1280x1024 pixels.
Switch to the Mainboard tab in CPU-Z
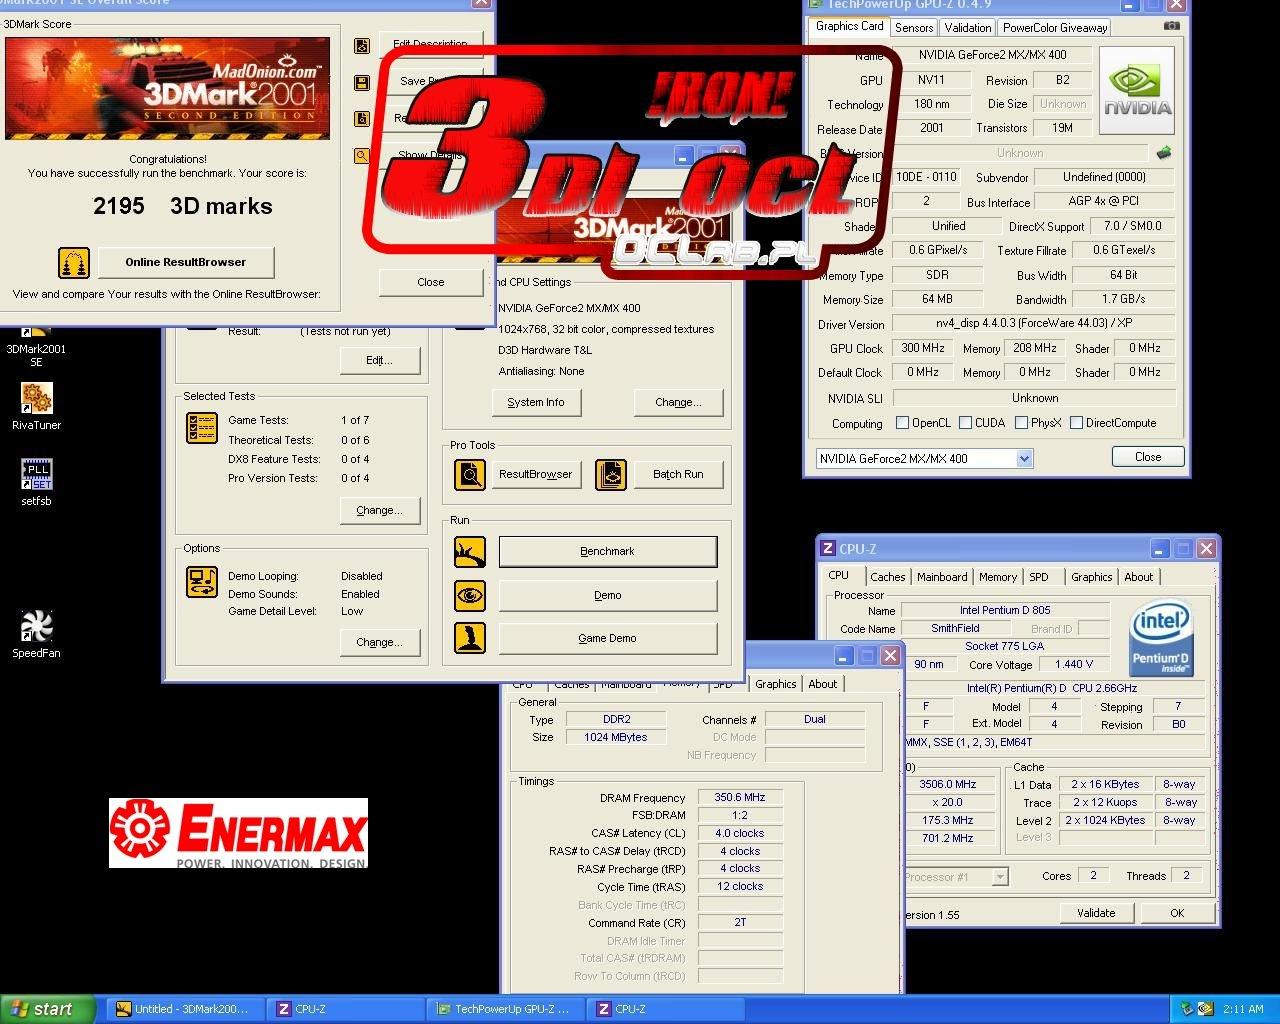942,577
